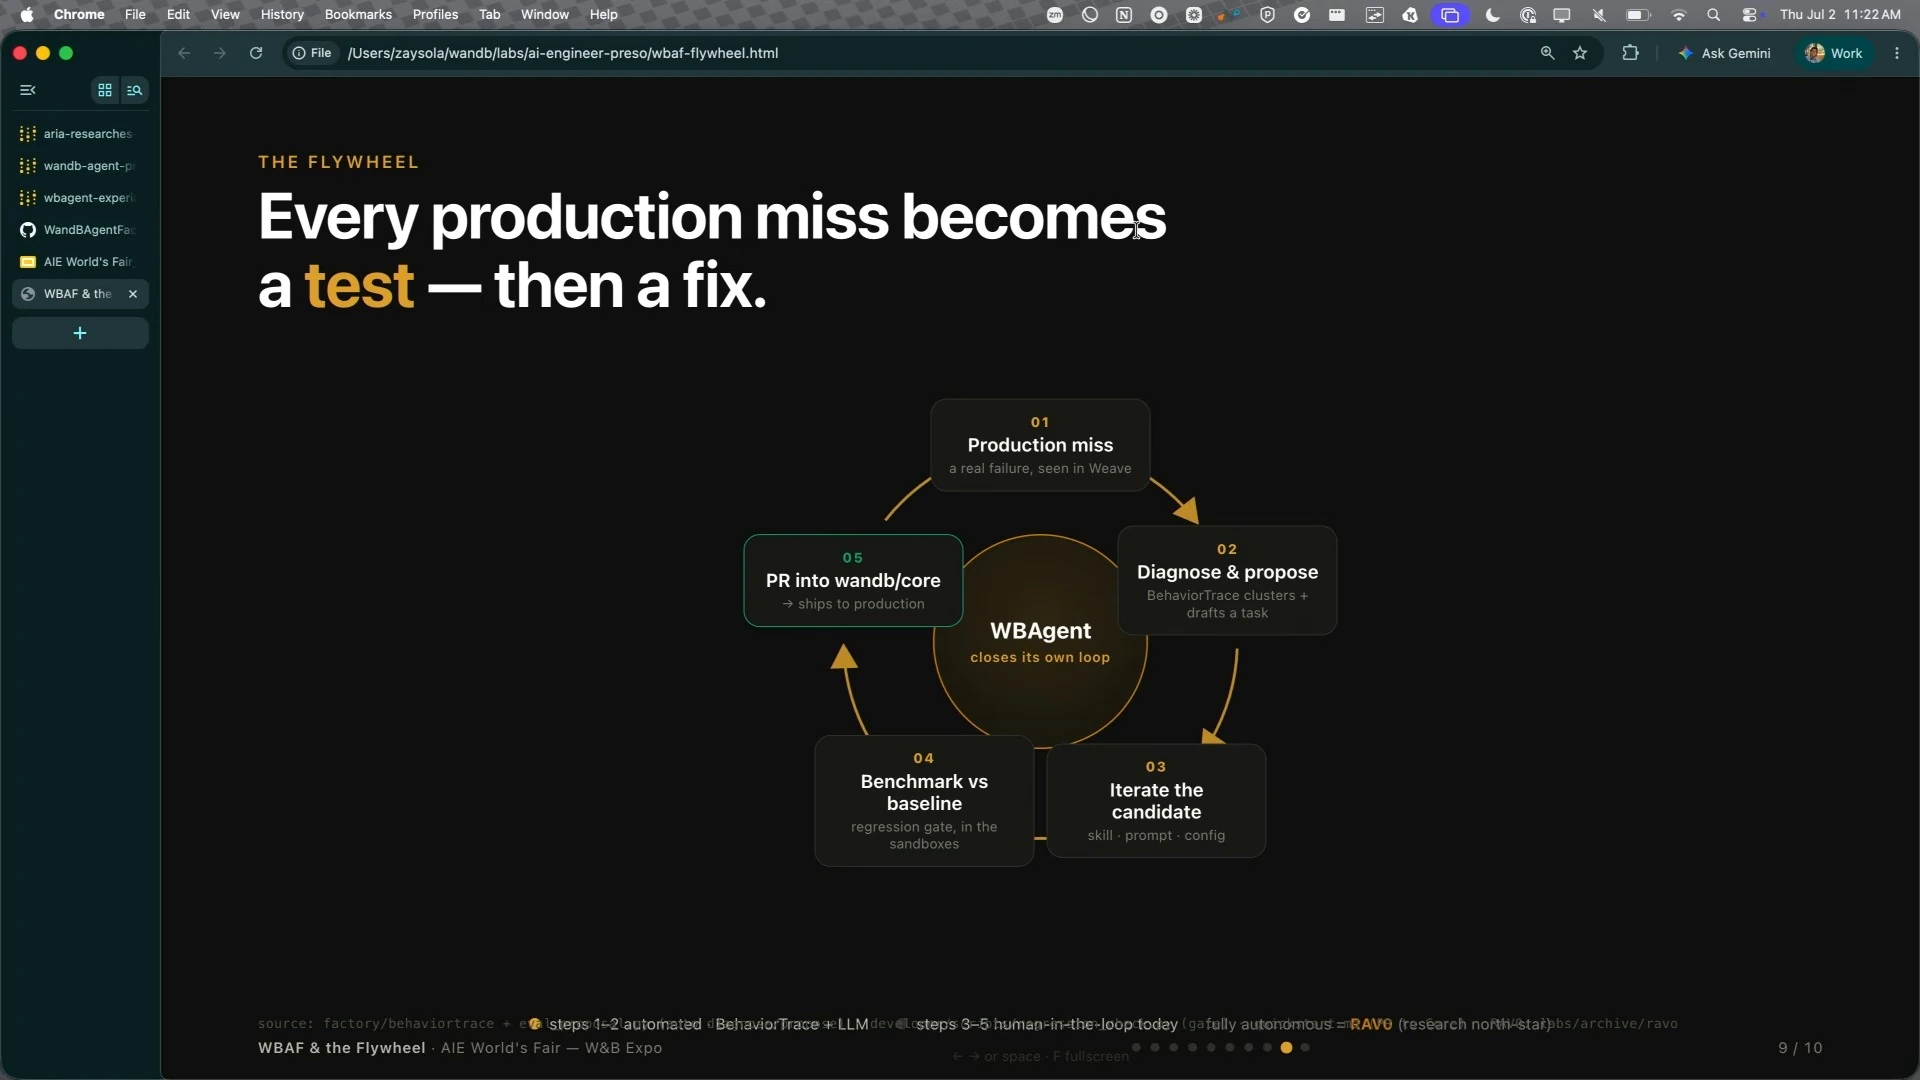The height and width of the screenshot is (1080, 1920).
Task: Click the Ask Gemini button
Action: click(x=1724, y=53)
